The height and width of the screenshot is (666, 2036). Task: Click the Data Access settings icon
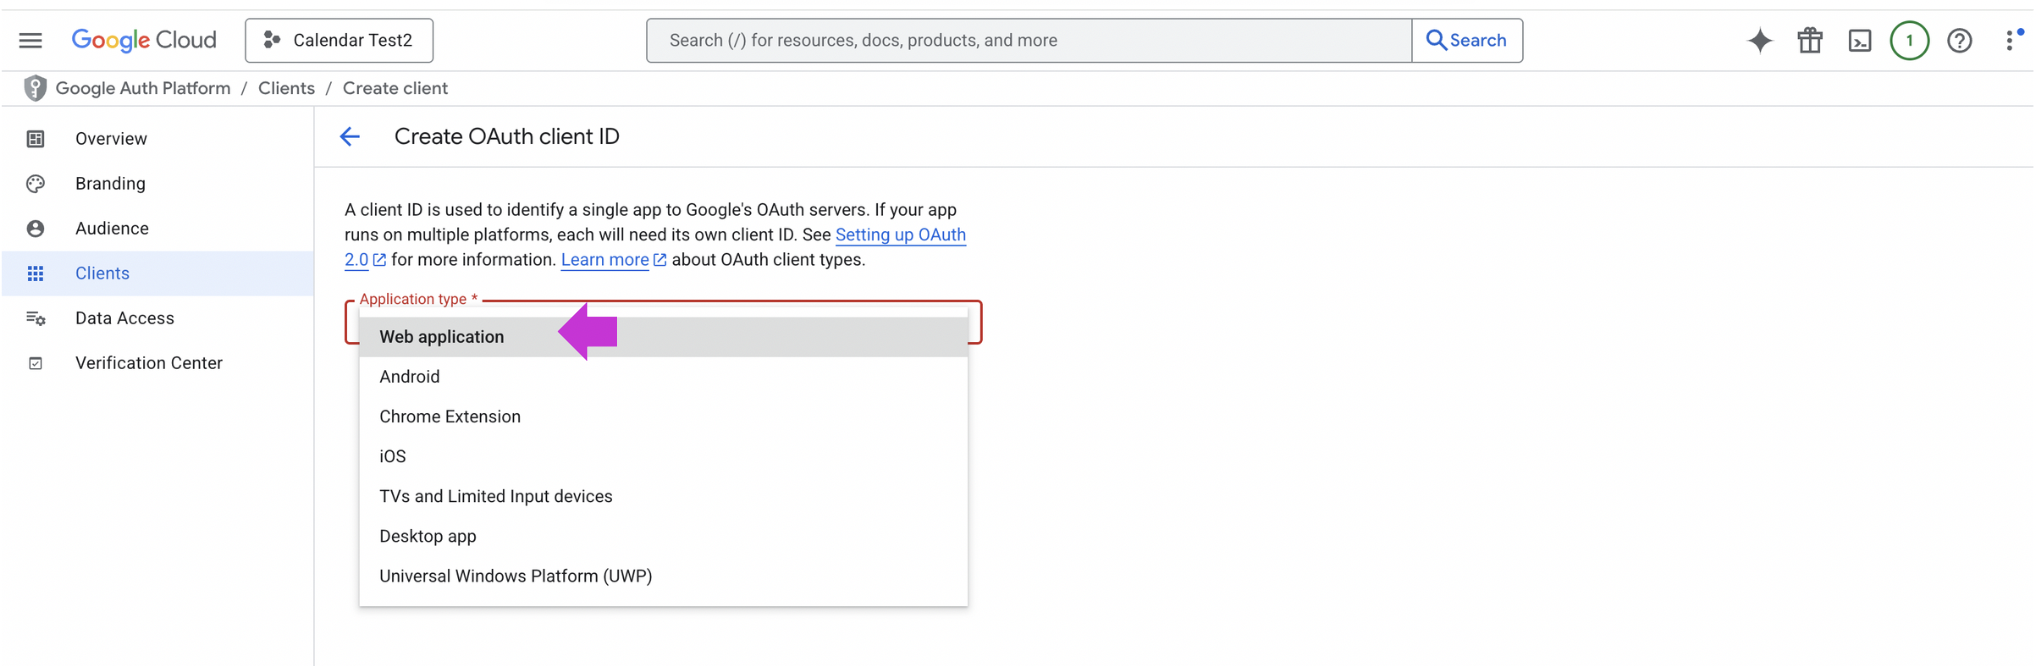click(x=36, y=318)
